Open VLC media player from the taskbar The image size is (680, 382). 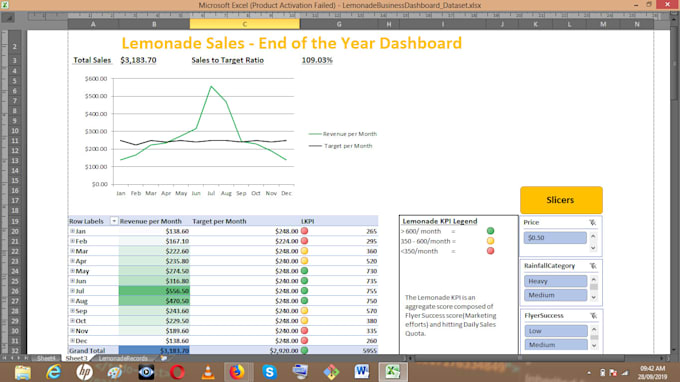pyautogui.click(x=208, y=372)
